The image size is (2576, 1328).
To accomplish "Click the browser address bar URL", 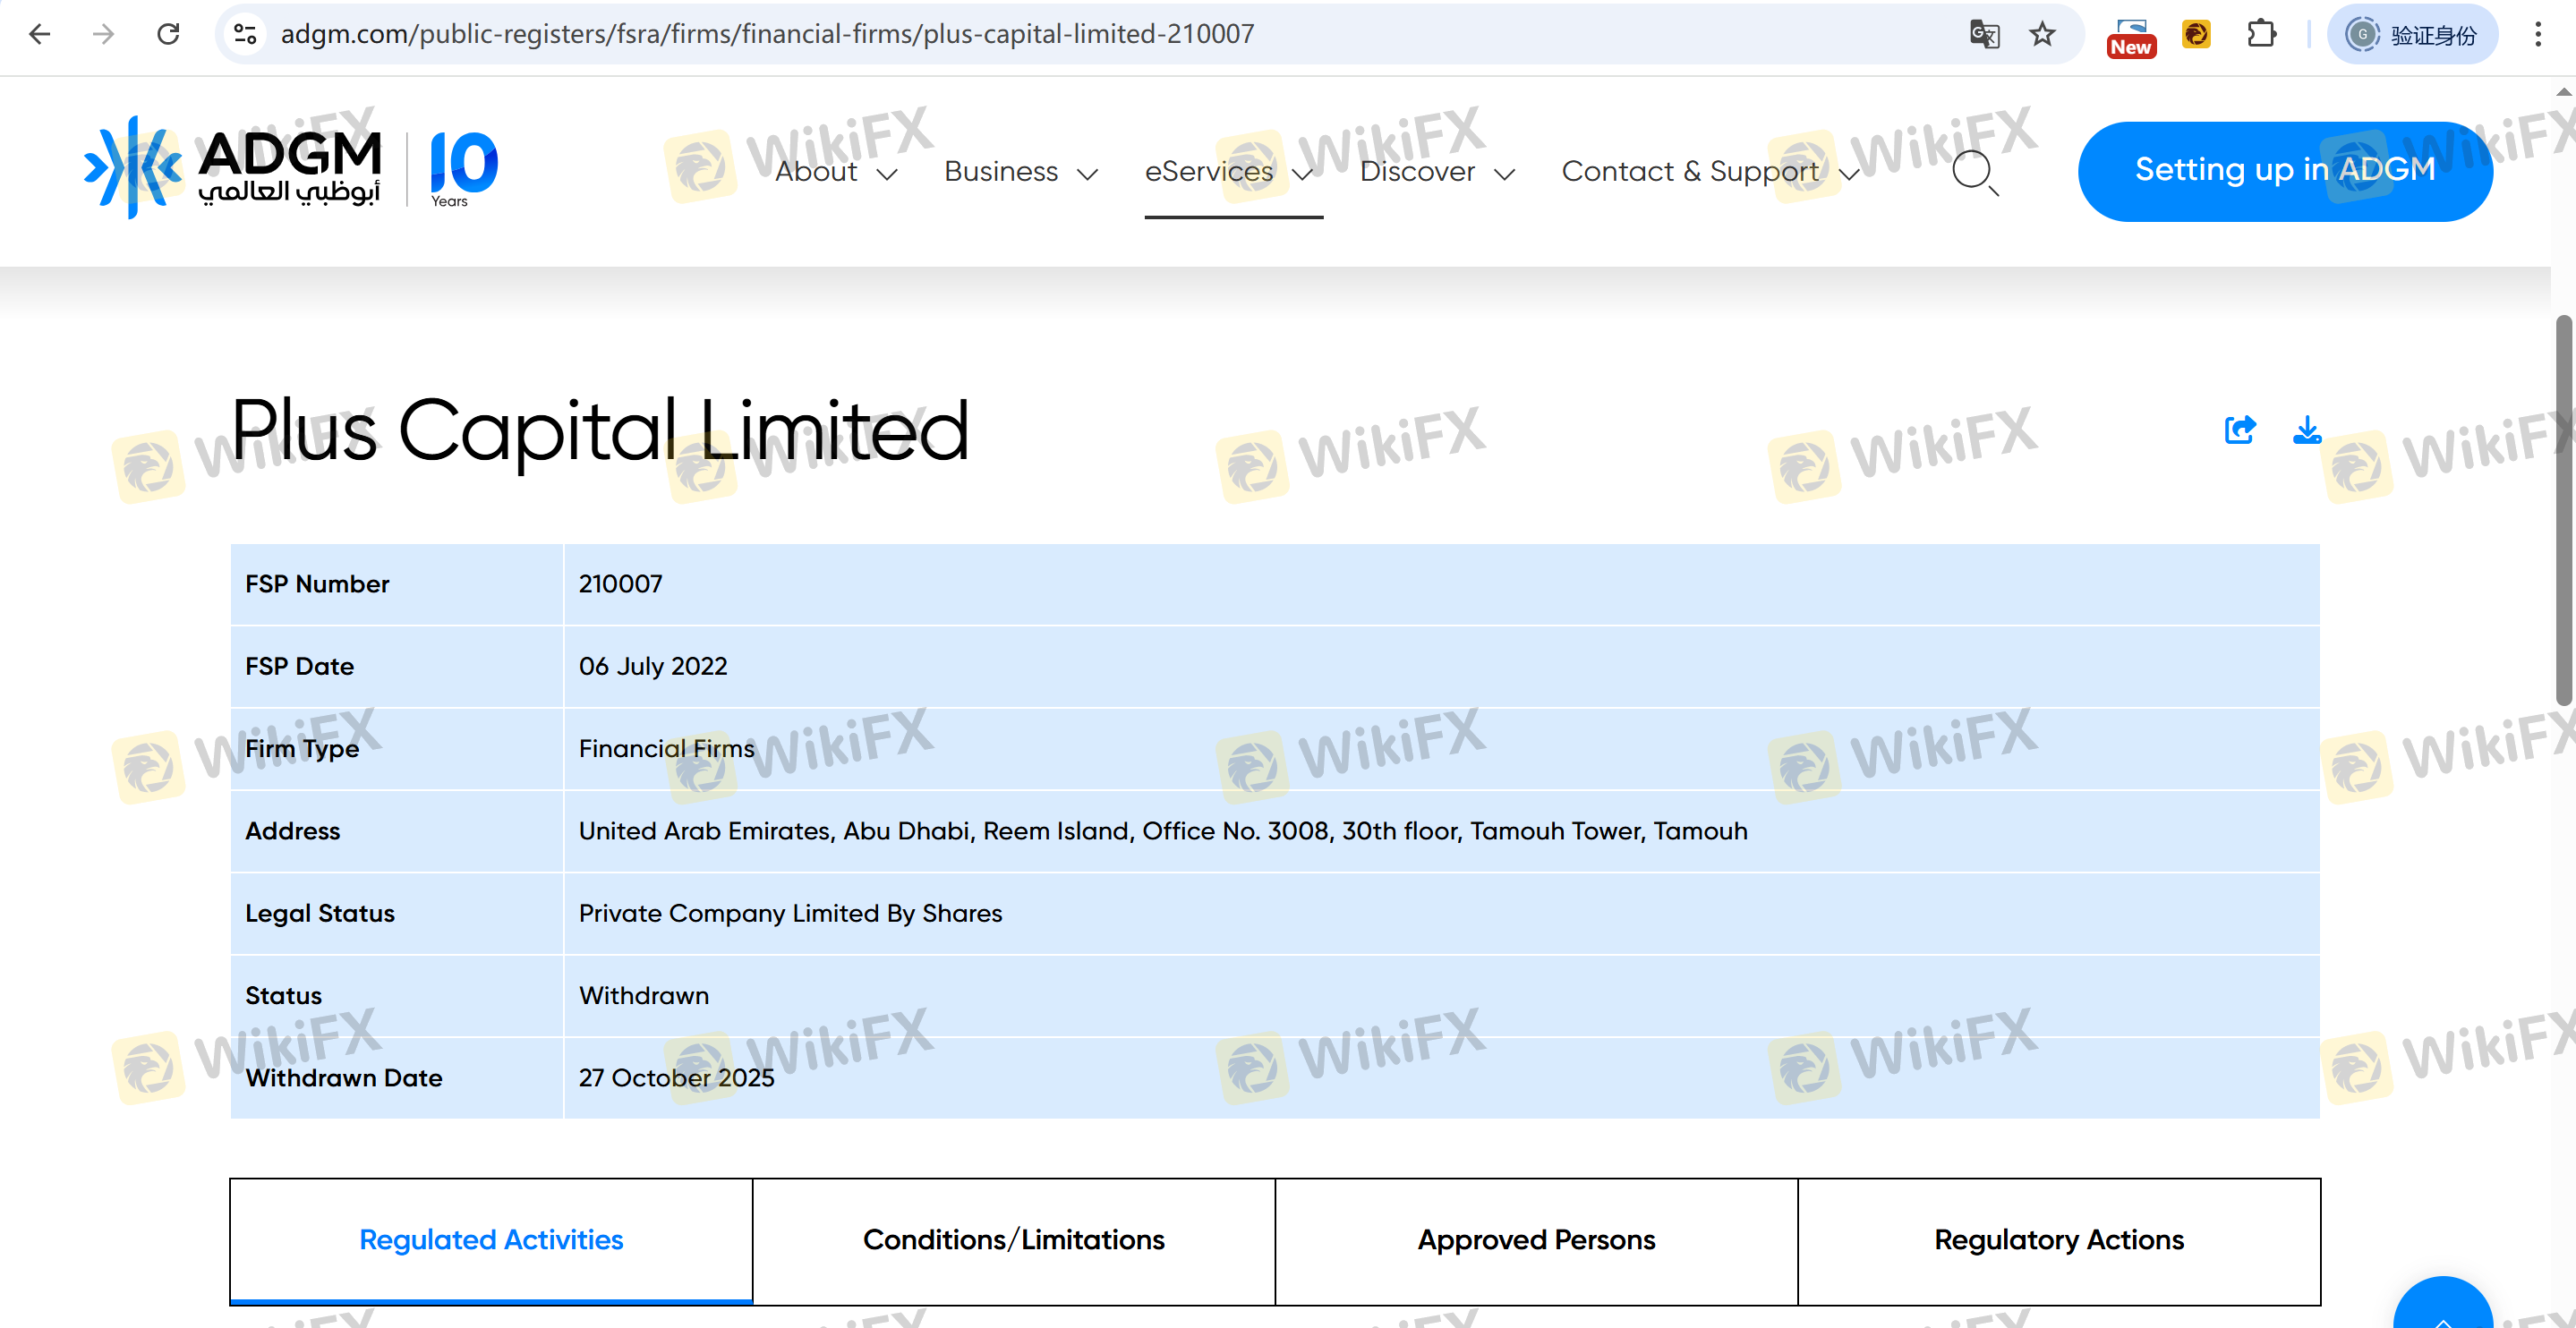I will click(x=766, y=34).
